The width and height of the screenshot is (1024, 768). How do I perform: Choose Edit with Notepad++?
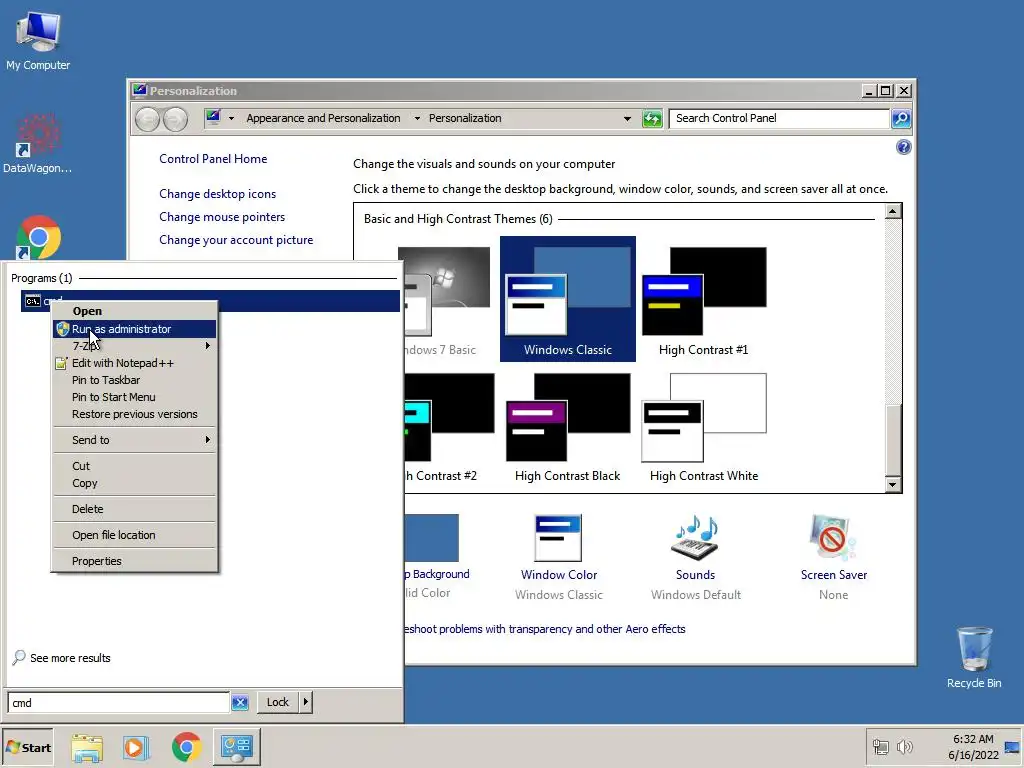pos(134,363)
